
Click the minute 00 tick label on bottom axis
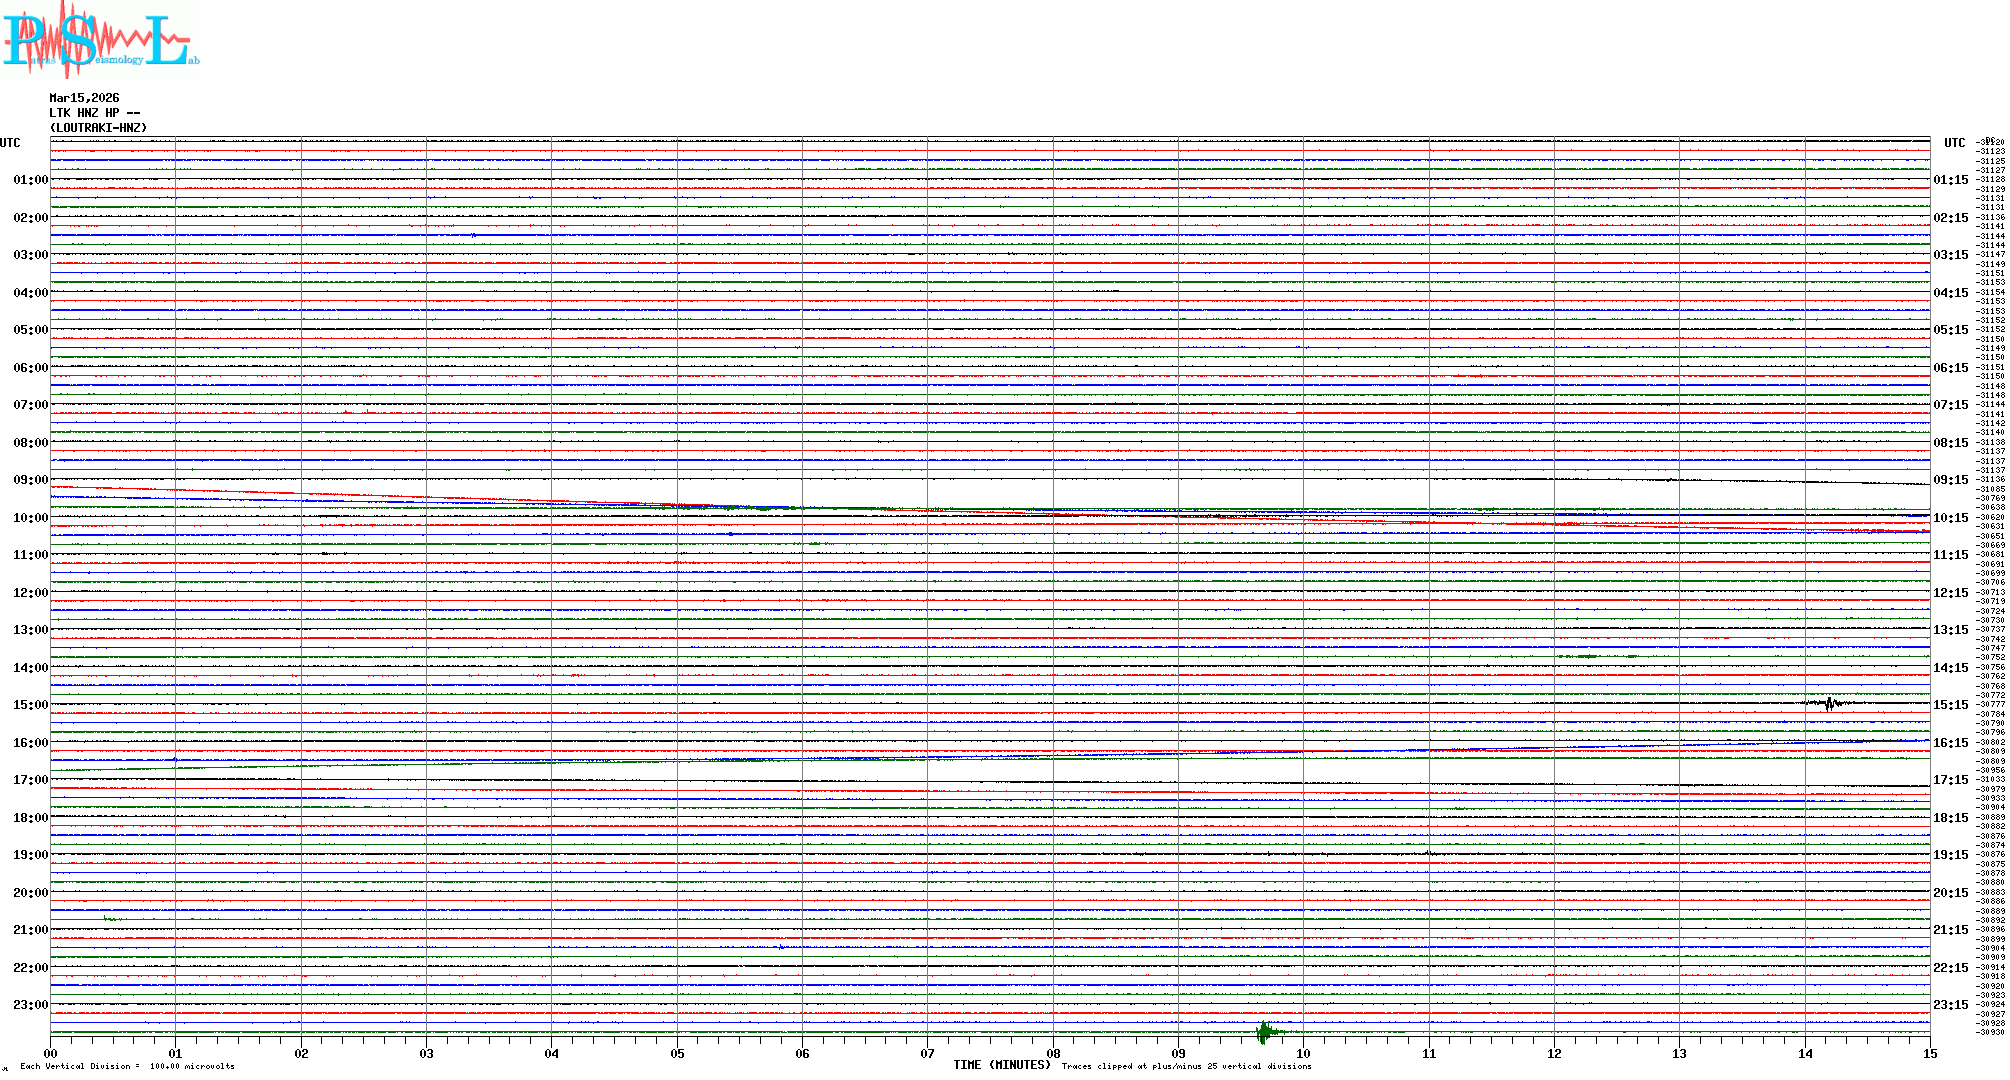tap(51, 1054)
